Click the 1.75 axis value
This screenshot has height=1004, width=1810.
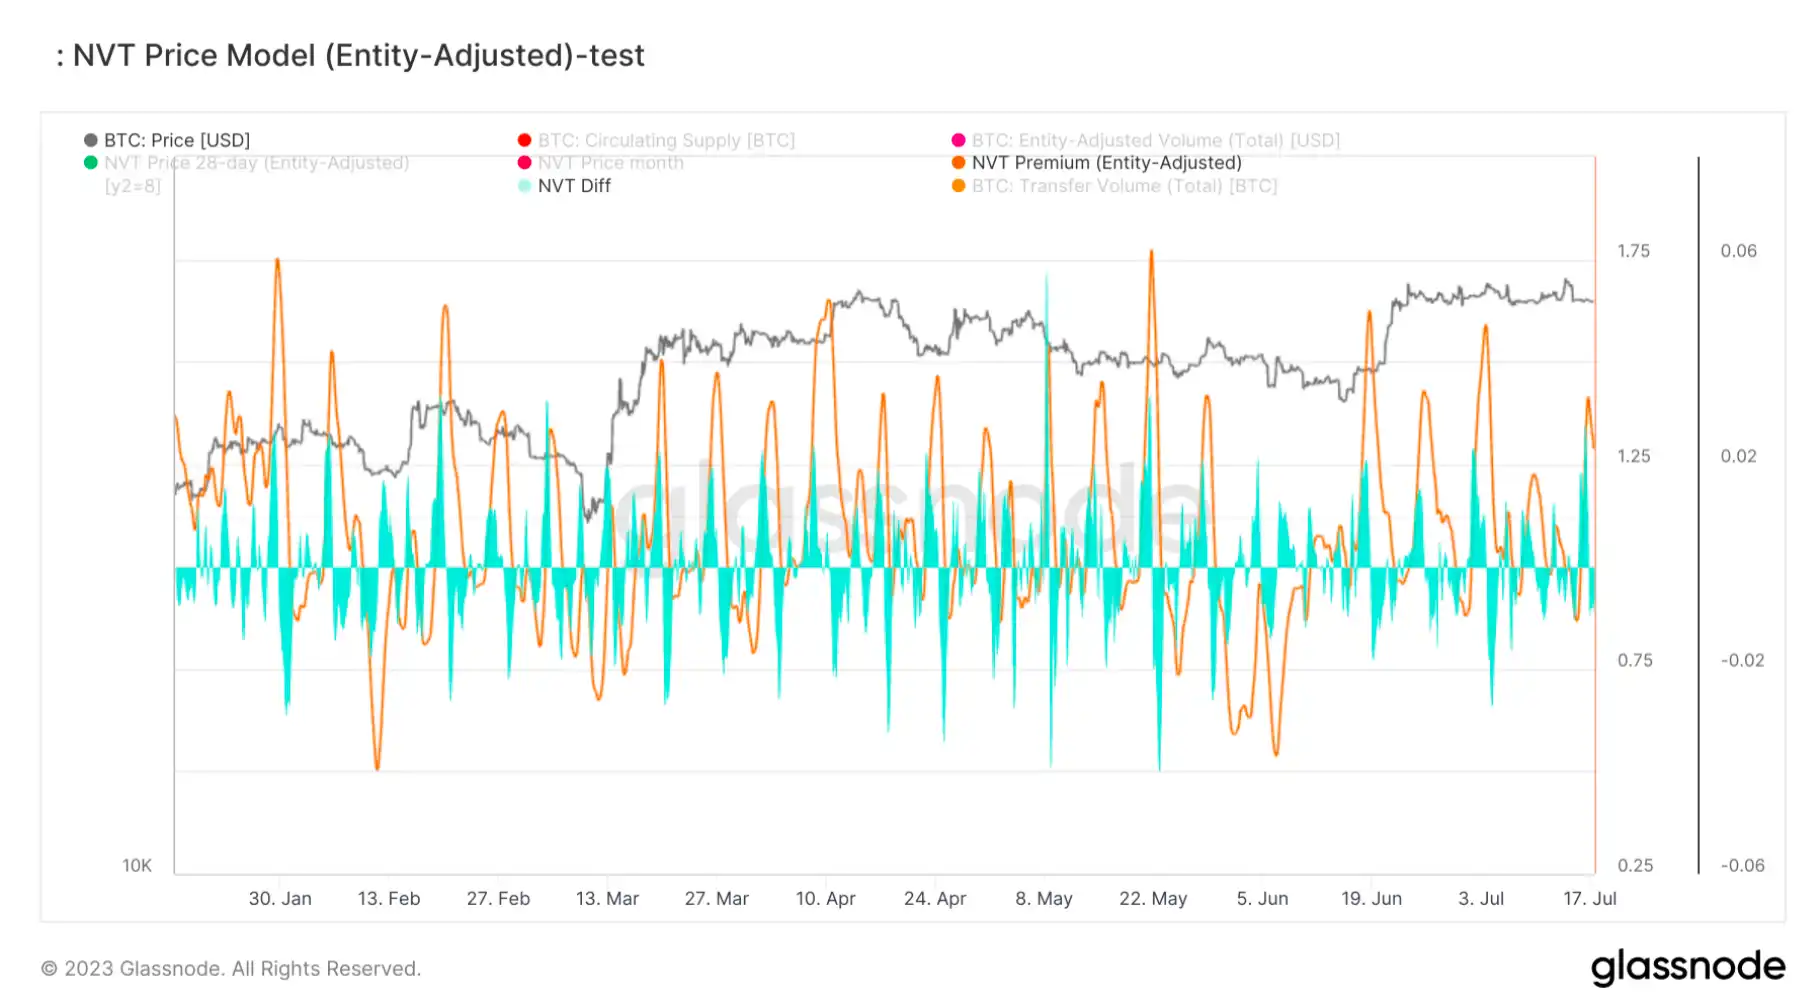point(1634,251)
